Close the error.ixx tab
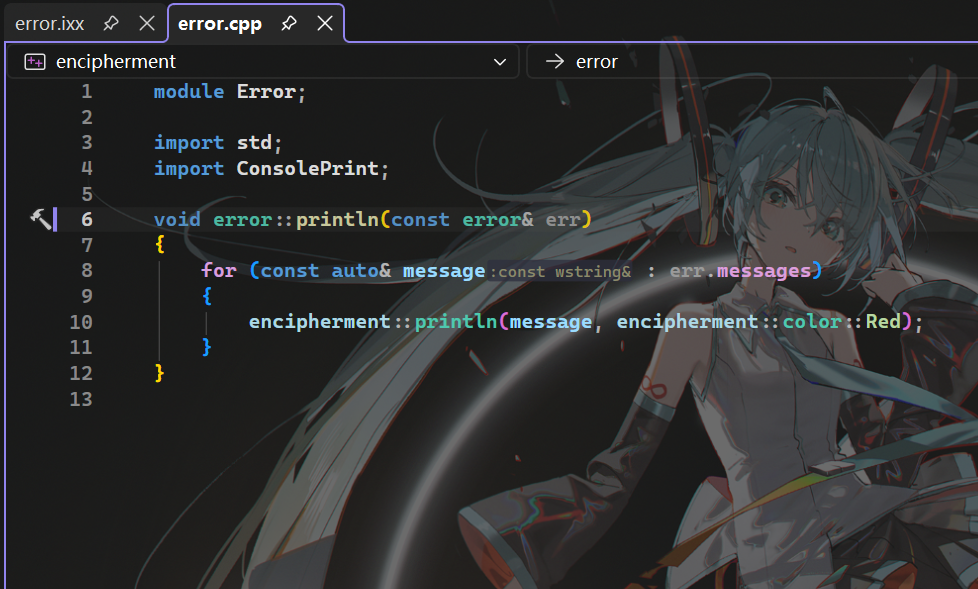The height and width of the screenshot is (589, 978). coord(146,23)
